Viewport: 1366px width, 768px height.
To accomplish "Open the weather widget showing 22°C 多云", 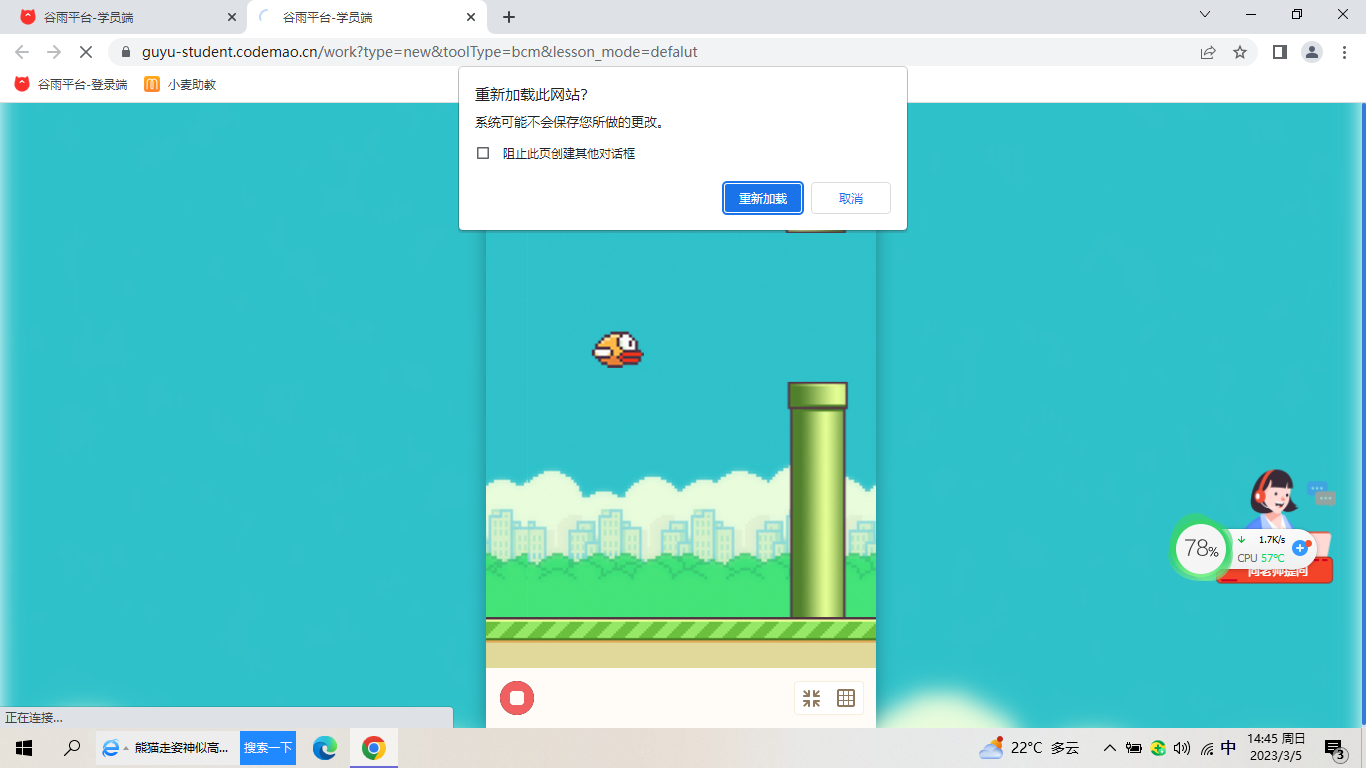I will pyautogui.click(x=1030, y=748).
